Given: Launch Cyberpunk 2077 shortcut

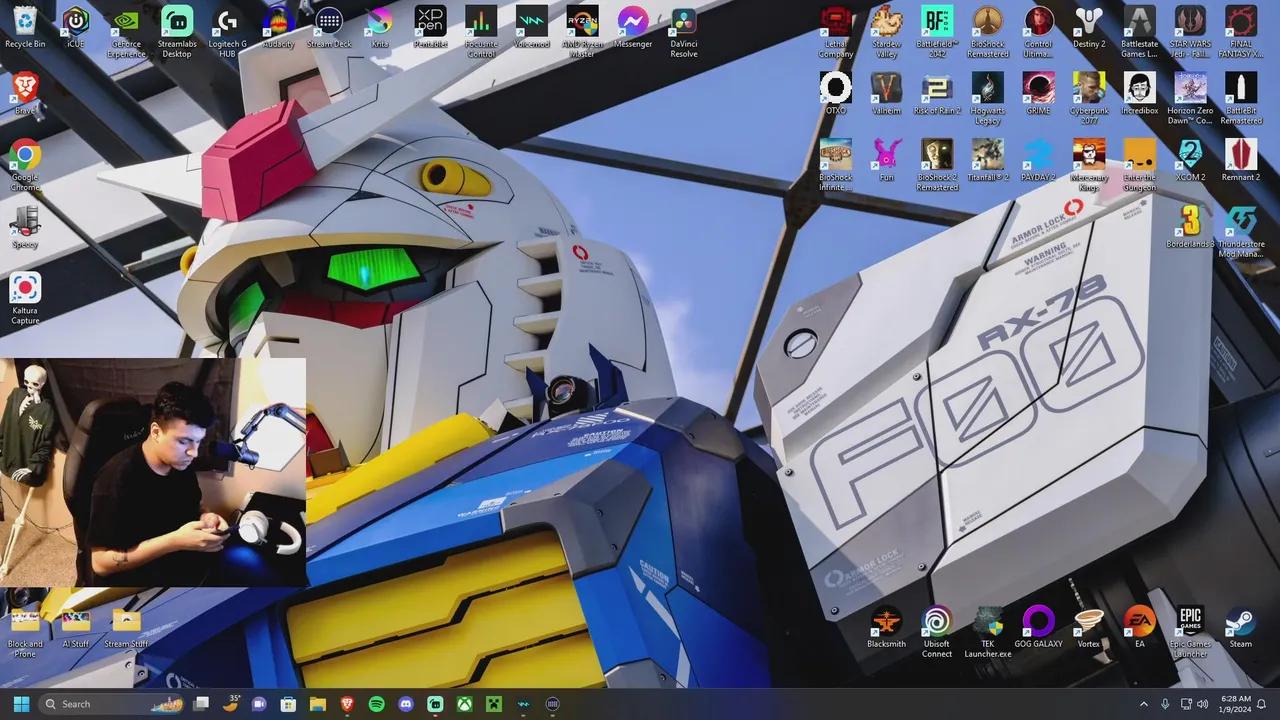Looking at the screenshot, I should tap(1089, 98).
